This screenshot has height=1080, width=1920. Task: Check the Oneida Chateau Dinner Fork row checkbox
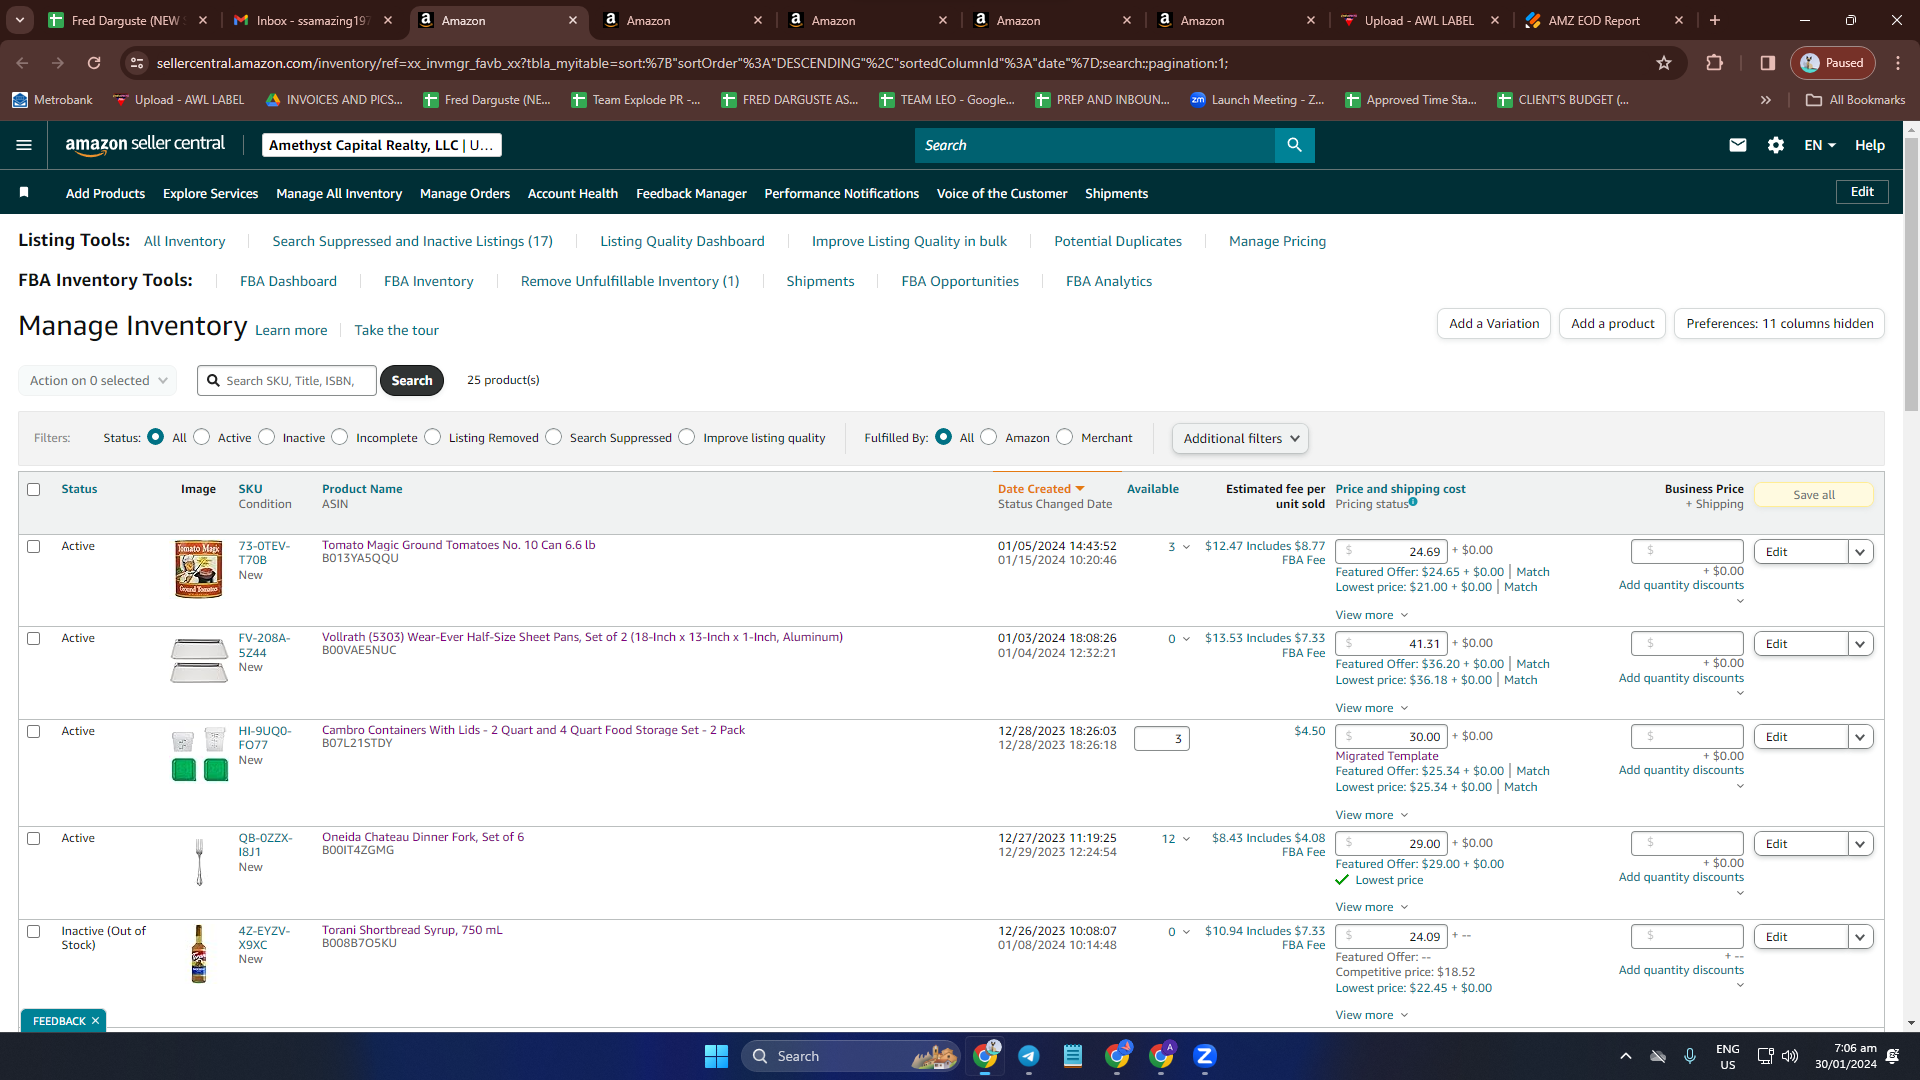pyautogui.click(x=34, y=838)
